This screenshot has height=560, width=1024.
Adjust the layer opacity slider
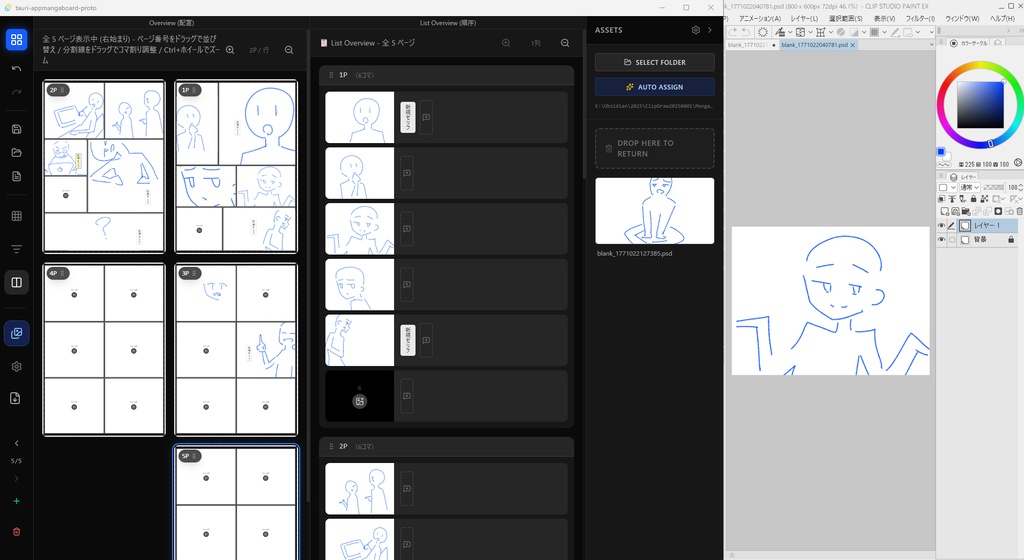[x=993, y=188]
